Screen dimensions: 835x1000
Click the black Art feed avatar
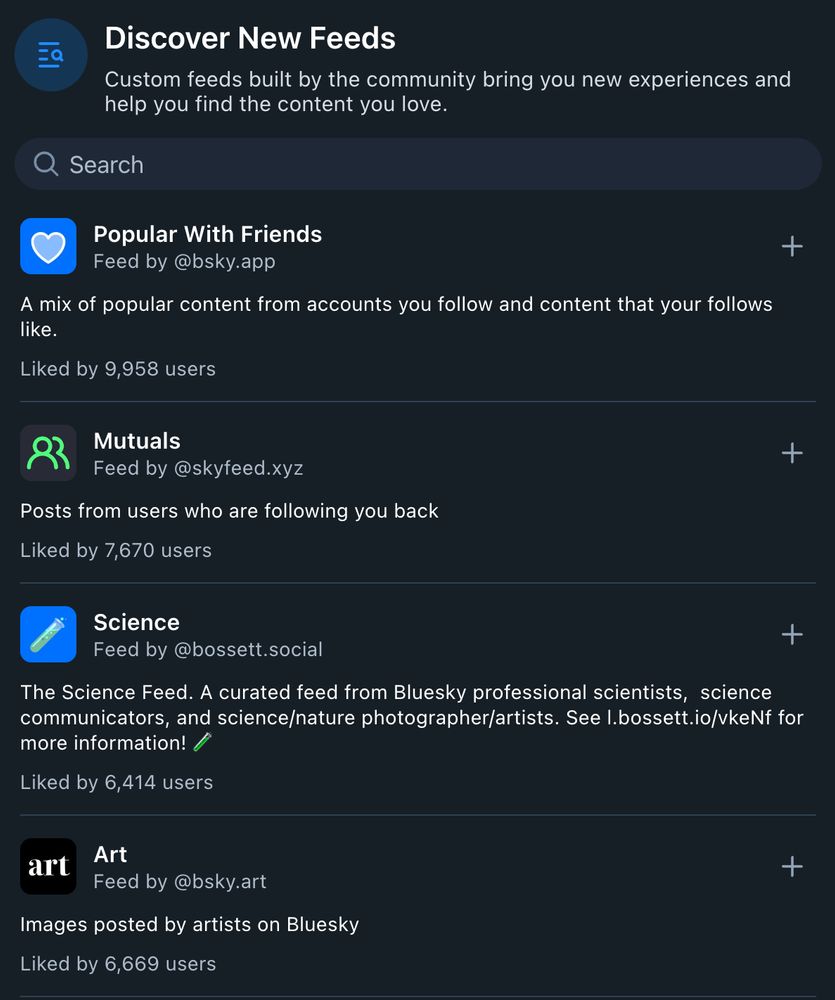[48, 866]
